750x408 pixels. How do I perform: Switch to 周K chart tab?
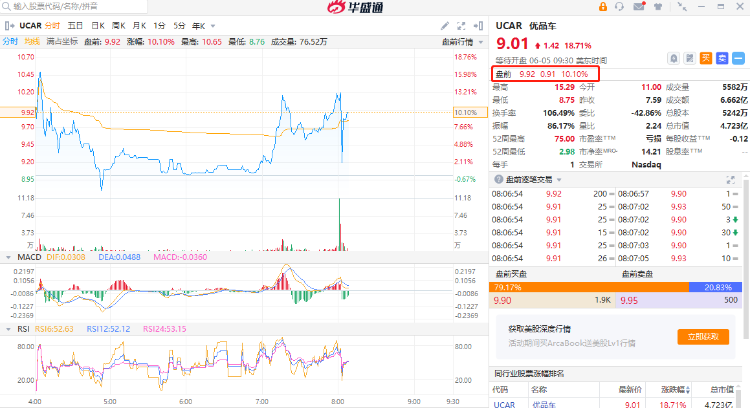pyautogui.click(x=119, y=25)
